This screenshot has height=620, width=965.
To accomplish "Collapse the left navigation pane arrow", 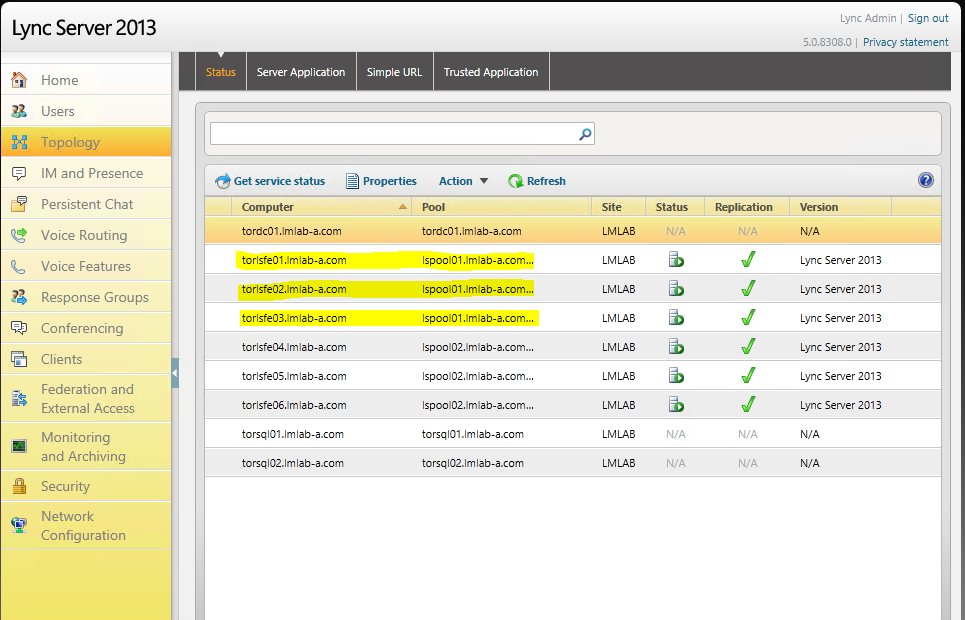I will [x=175, y=371].
